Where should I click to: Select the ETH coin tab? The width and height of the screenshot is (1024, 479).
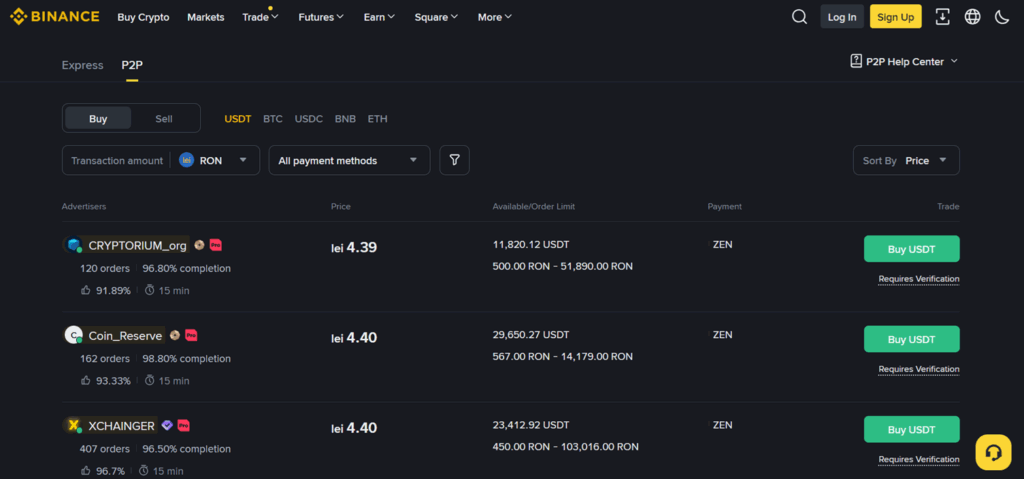click(x=377, y=119)
